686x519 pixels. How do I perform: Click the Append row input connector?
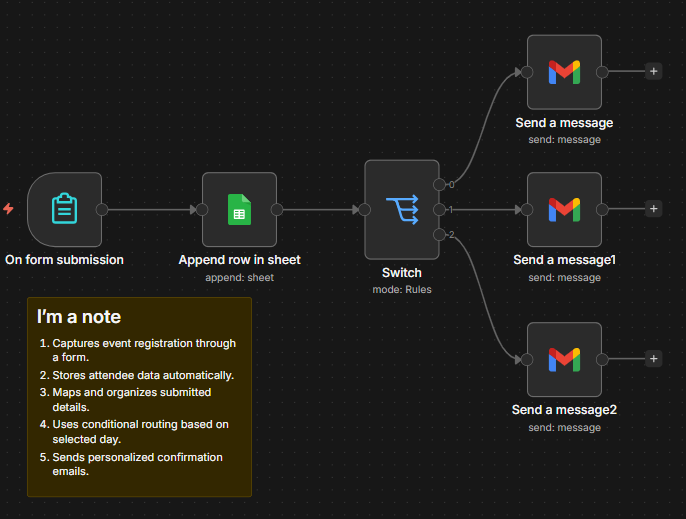(202, 210)
